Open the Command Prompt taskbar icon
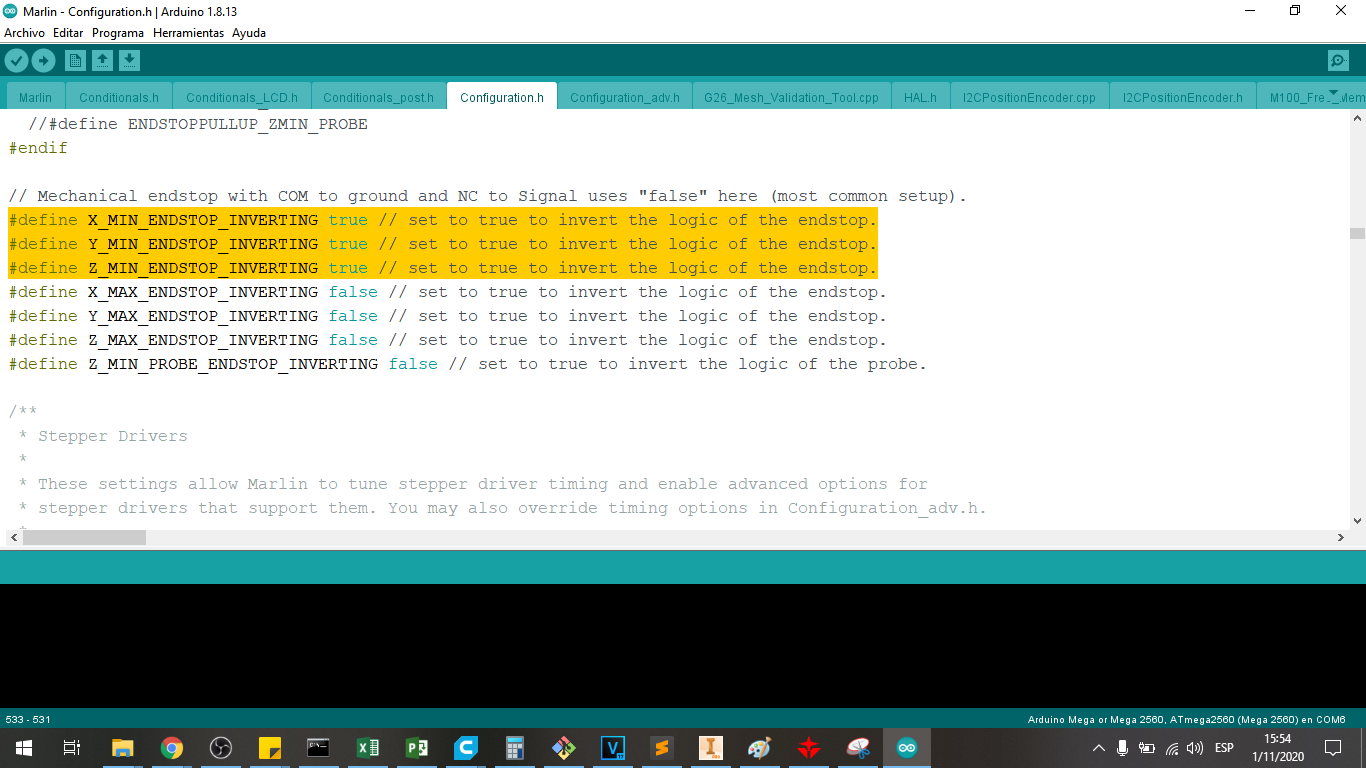 319,748
